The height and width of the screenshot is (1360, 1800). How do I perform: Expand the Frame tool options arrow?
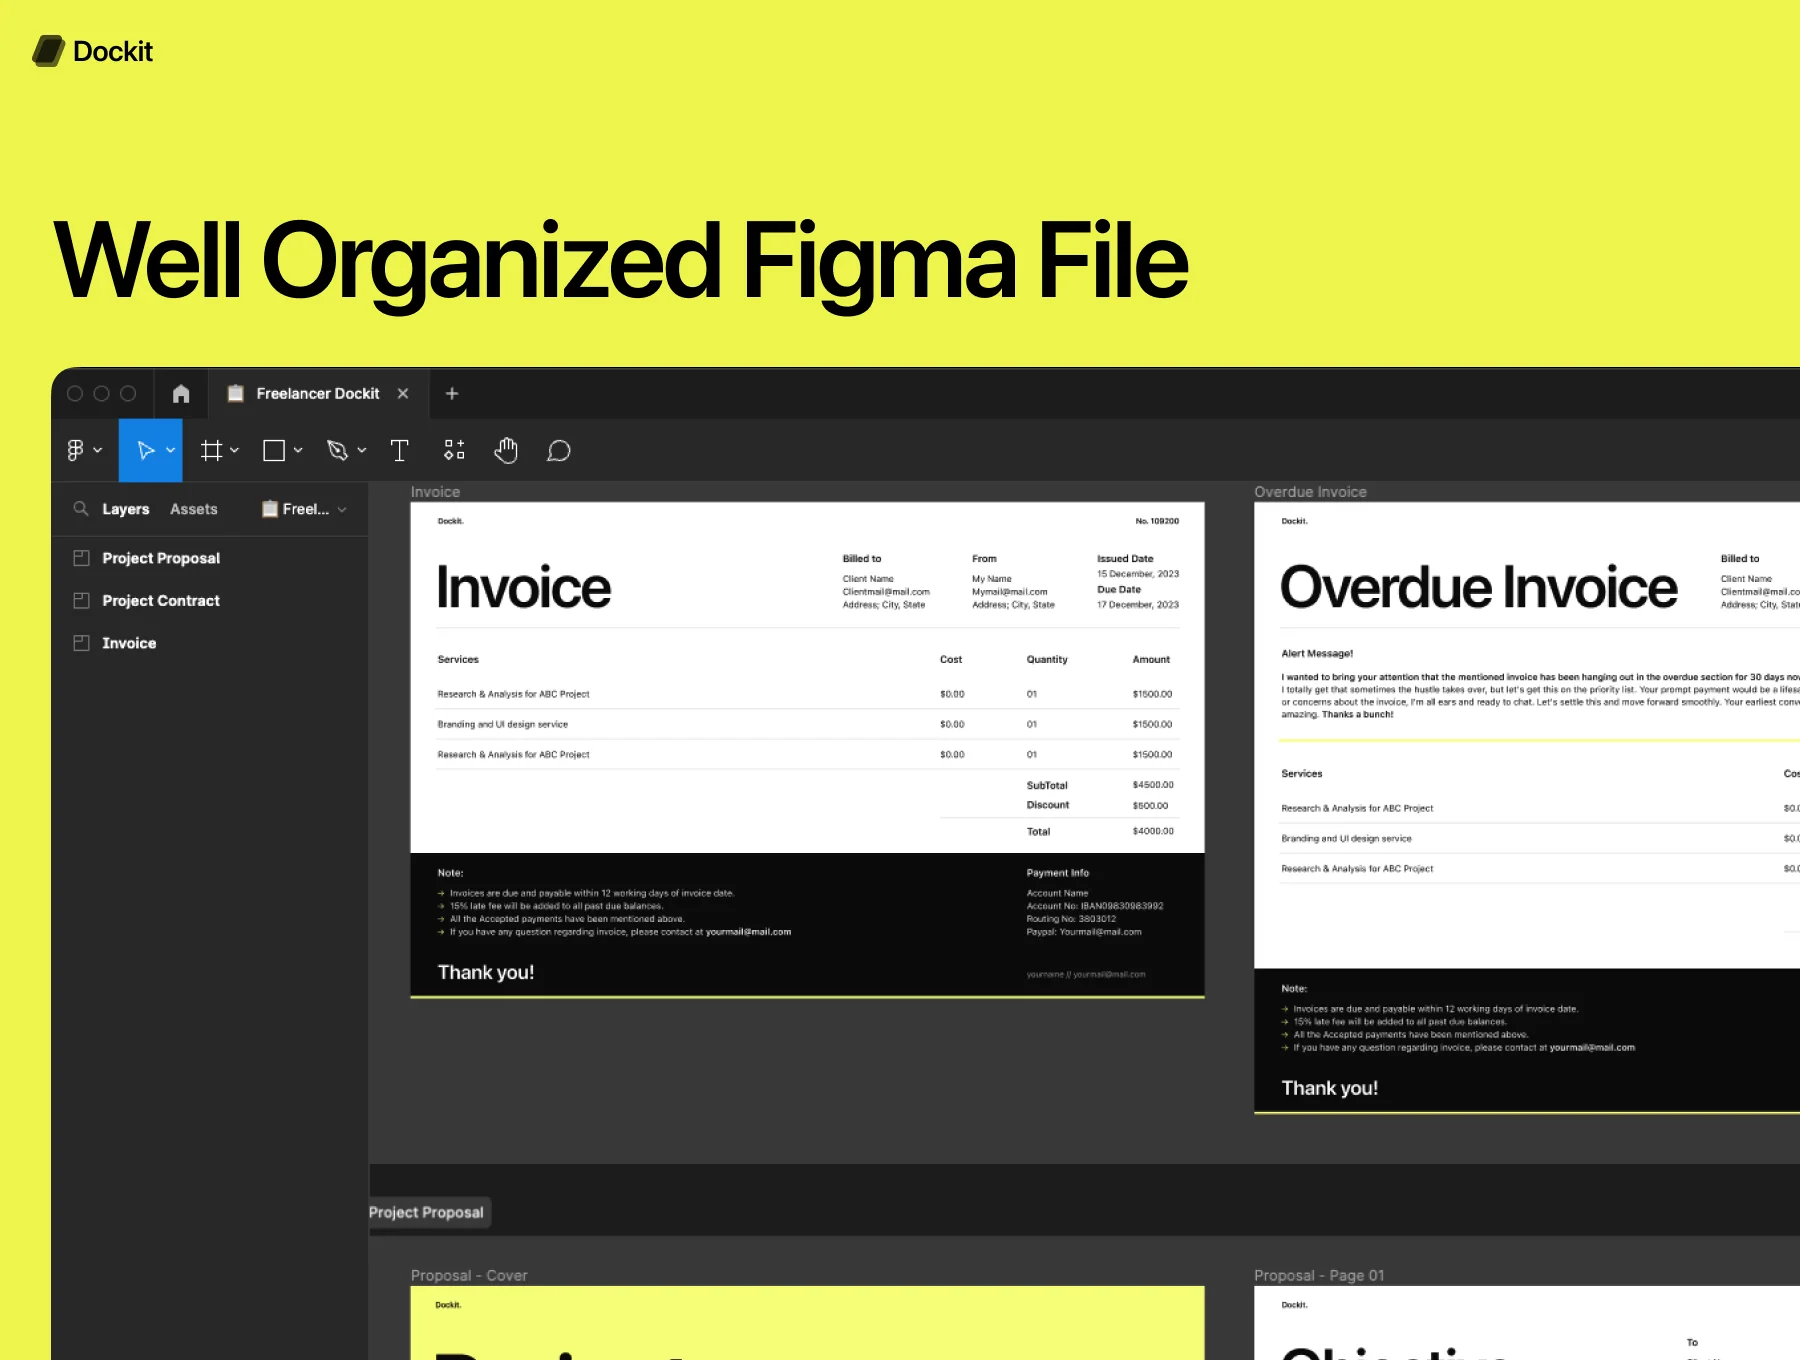point(235,450)
